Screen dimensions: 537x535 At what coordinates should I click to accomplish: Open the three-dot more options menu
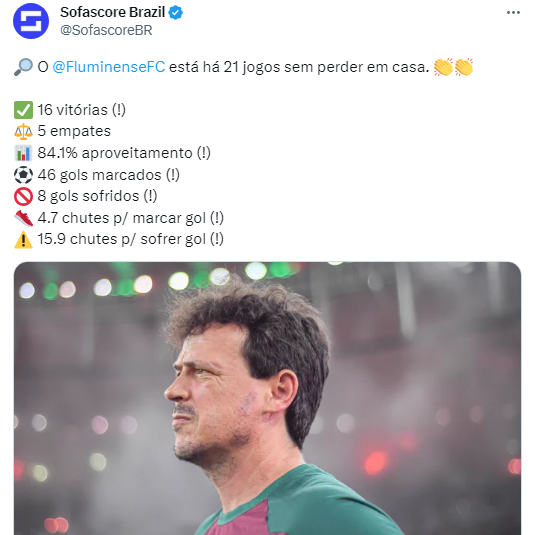click(513, 13)
